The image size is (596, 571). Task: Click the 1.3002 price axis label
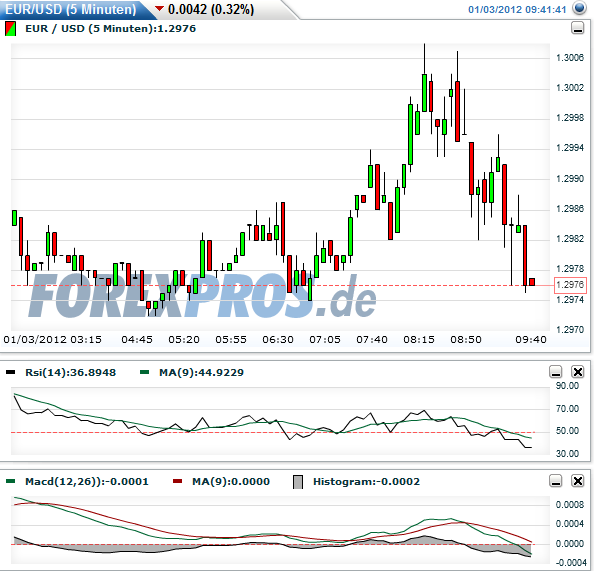570,88
